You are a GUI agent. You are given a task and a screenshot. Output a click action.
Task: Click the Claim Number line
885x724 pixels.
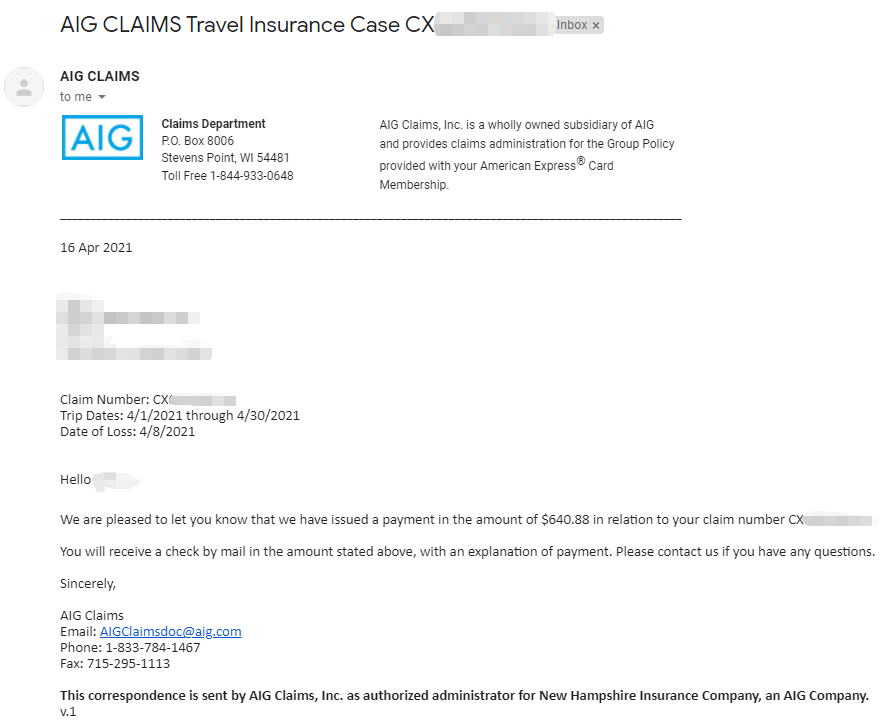point(148,400)
